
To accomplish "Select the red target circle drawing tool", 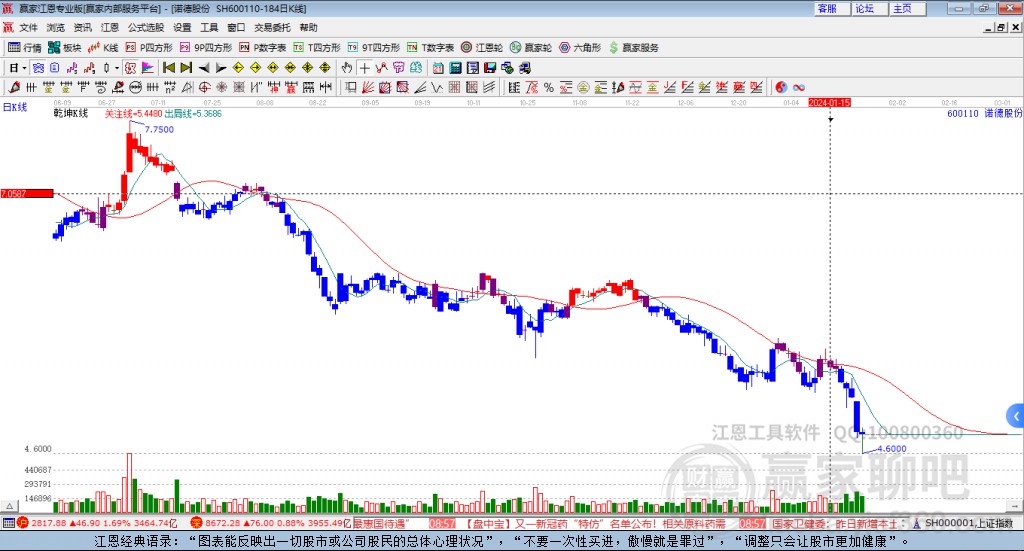I will tap(204, 87).
